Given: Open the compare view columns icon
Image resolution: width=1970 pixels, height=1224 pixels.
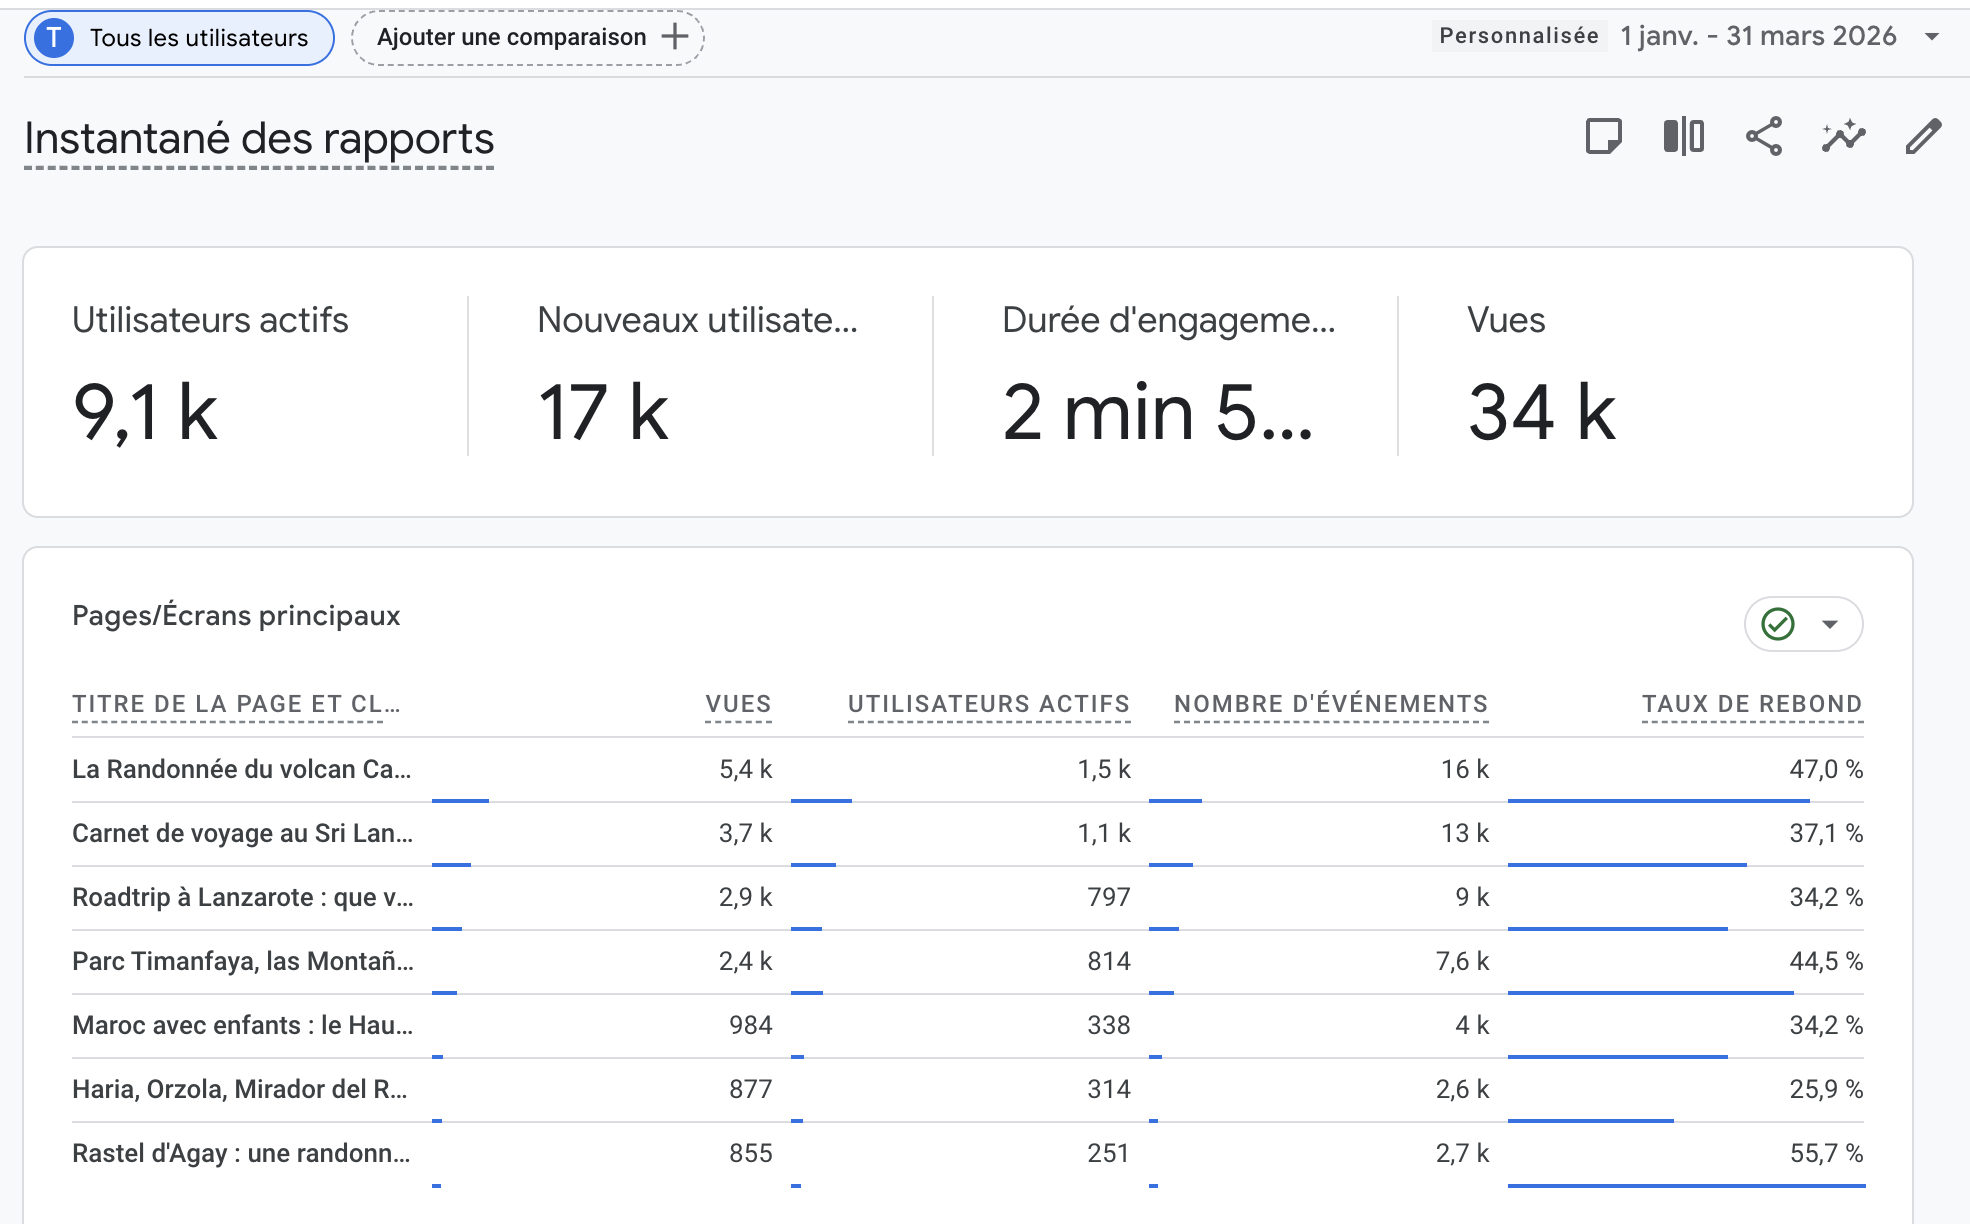Looking at the screenshot, I should pos(1683,136).
